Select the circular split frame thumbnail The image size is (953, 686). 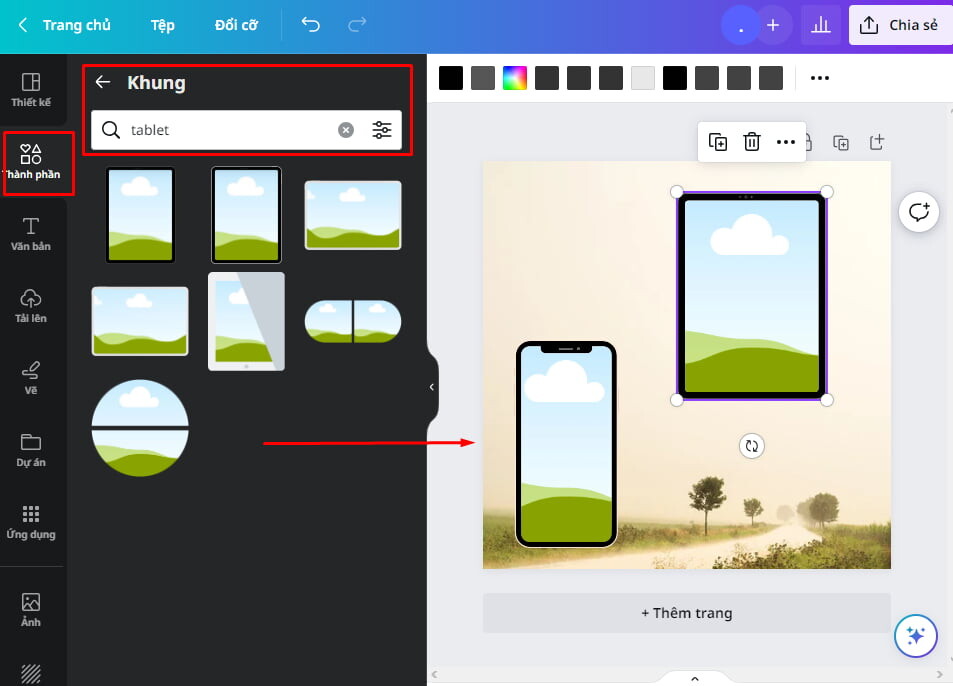pyautogui.click(x=140, y=428)
